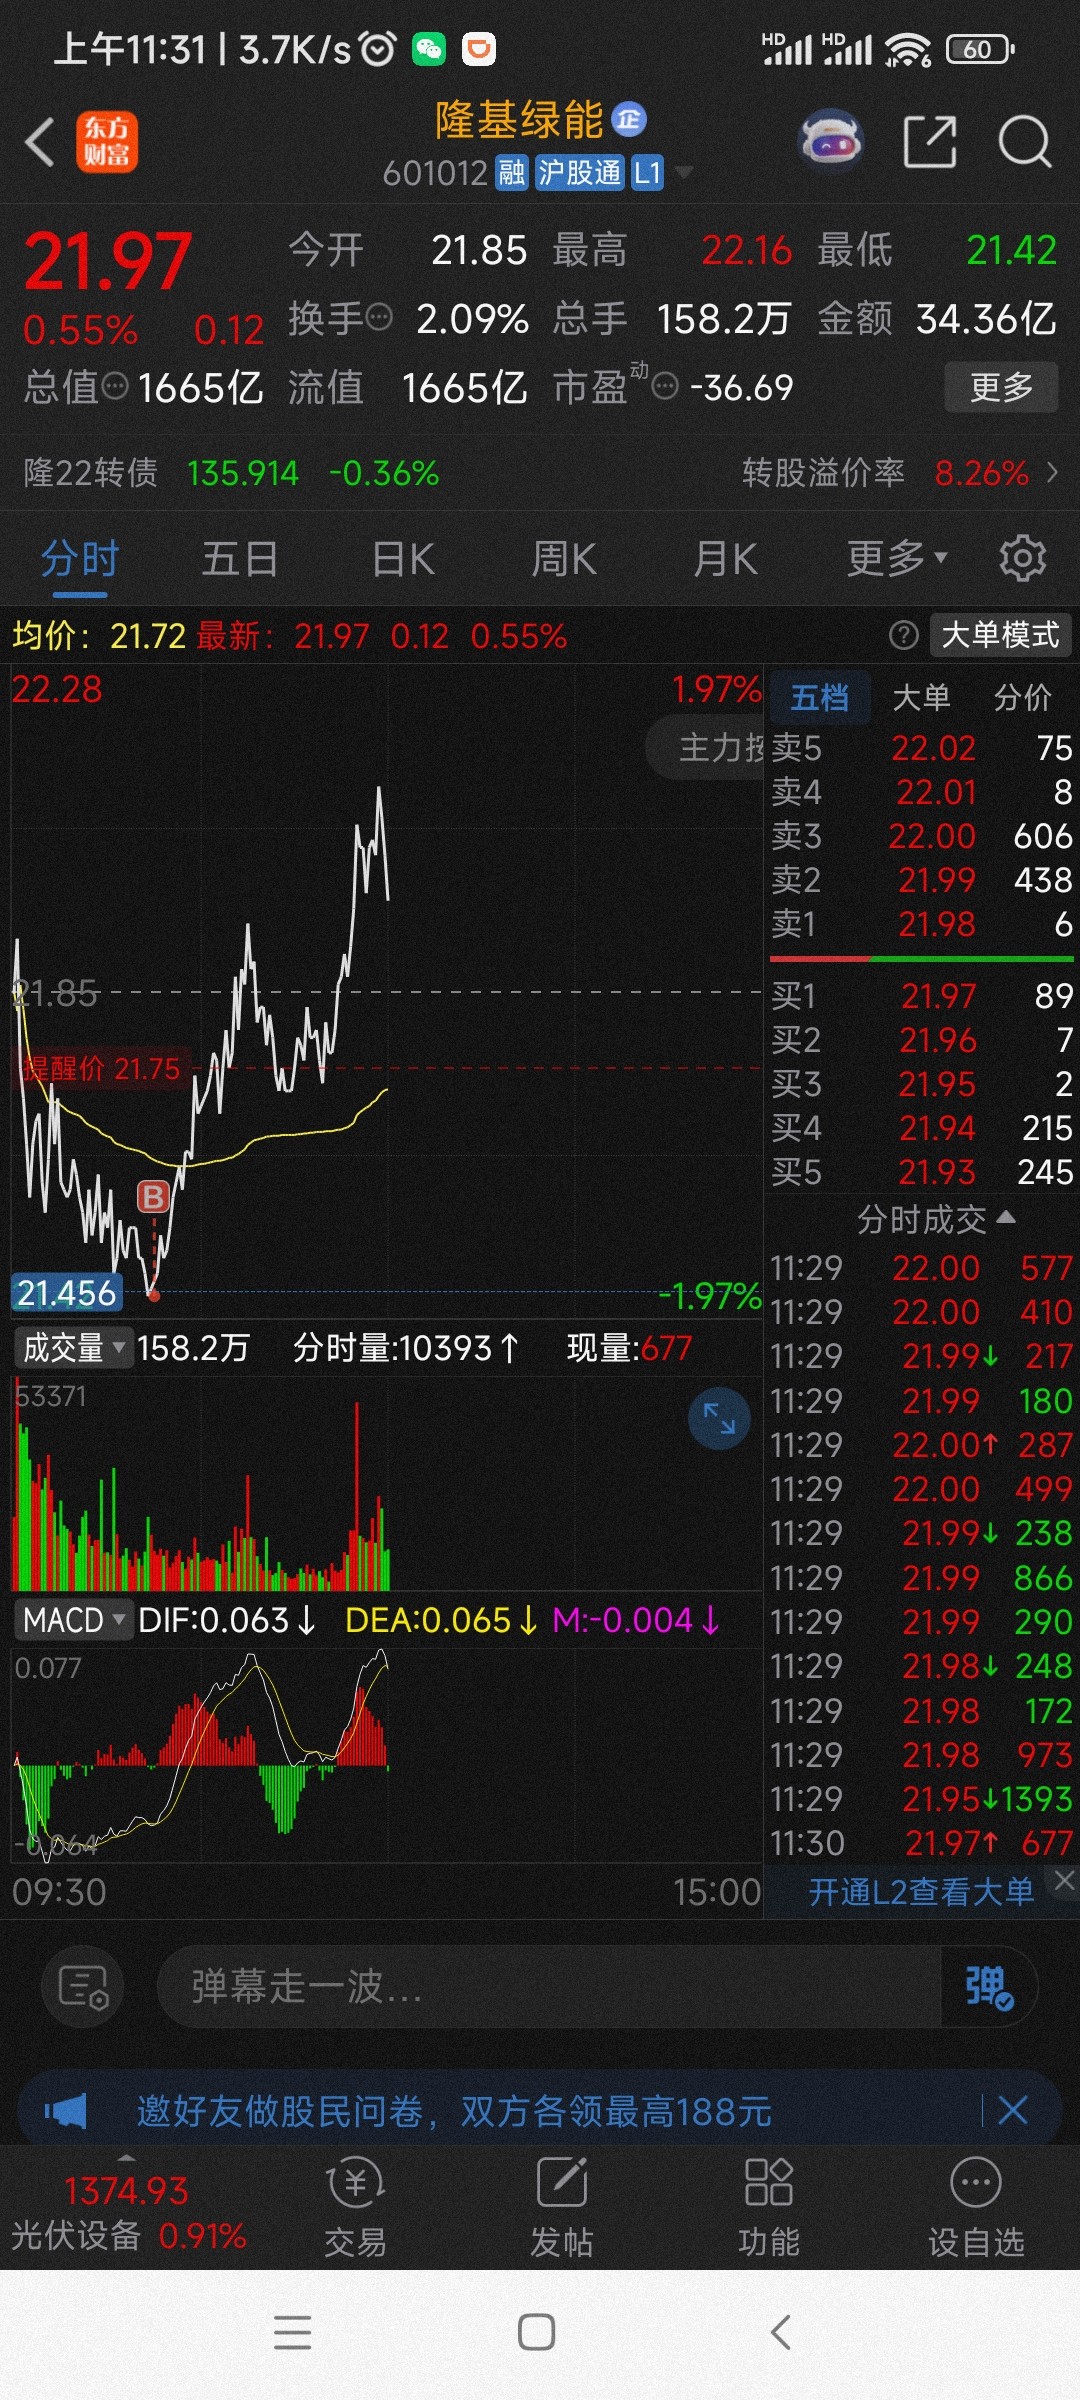Switch to the 月K tab
This screenshot has height=2400, width=1080.
(726, 558)
